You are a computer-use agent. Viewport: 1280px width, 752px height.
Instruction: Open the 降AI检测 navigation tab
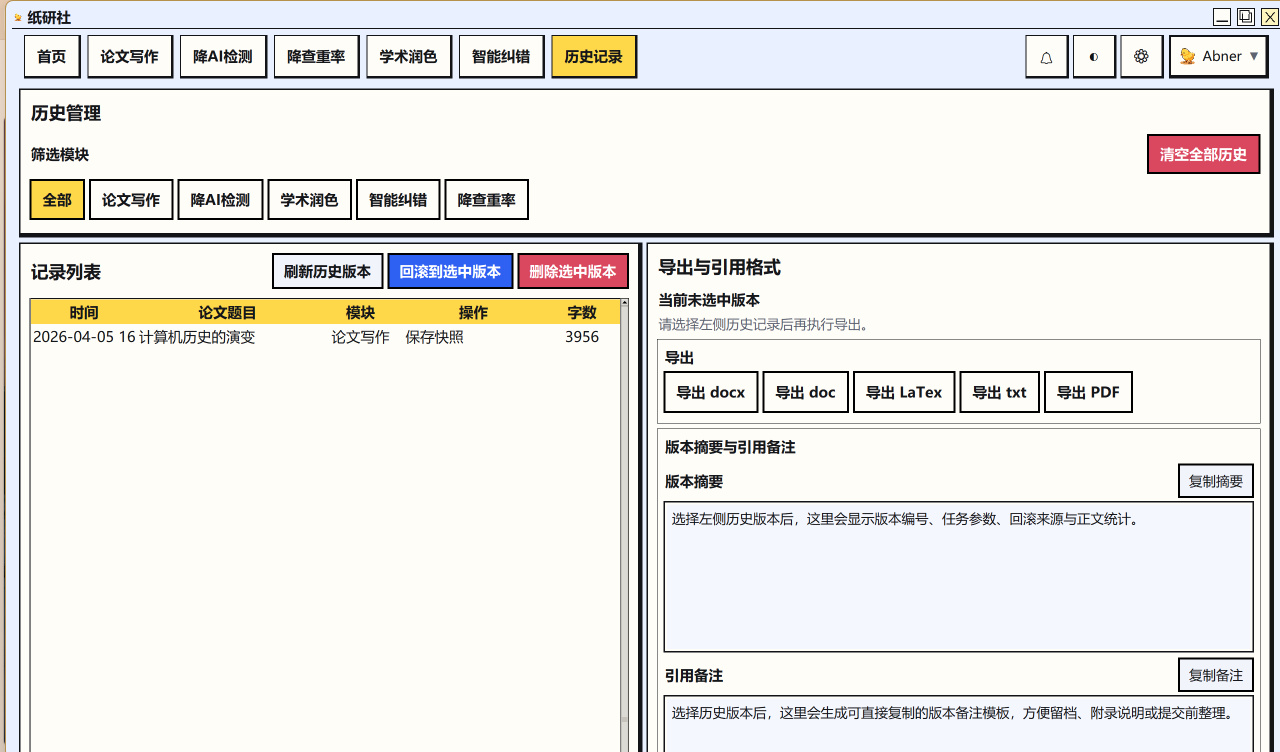(x=223, y=57)
